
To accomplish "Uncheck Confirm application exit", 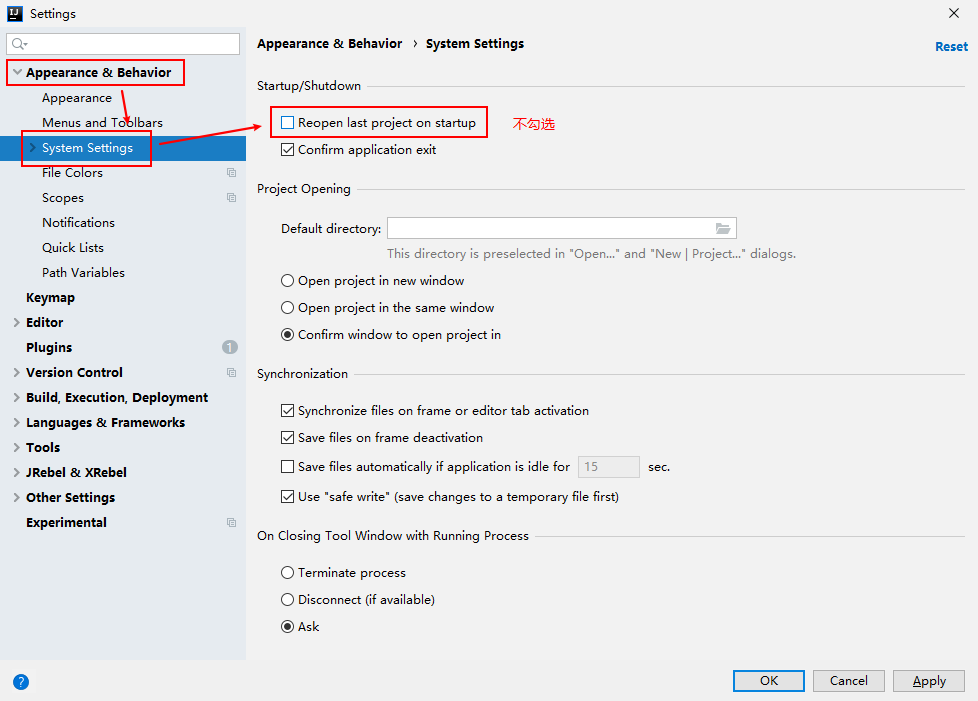I will (288, 150).
